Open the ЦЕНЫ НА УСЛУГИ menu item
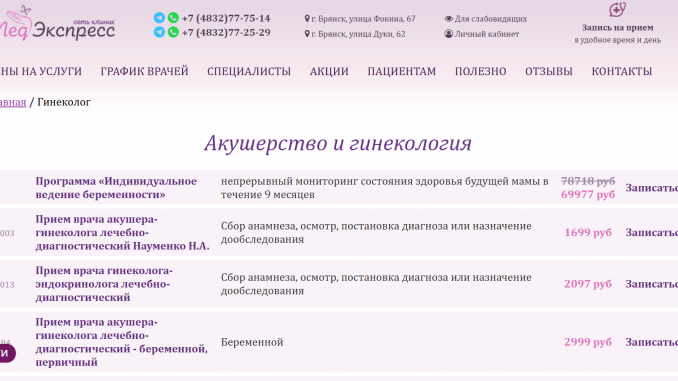 pyautogui.click(x=41, y=71)
